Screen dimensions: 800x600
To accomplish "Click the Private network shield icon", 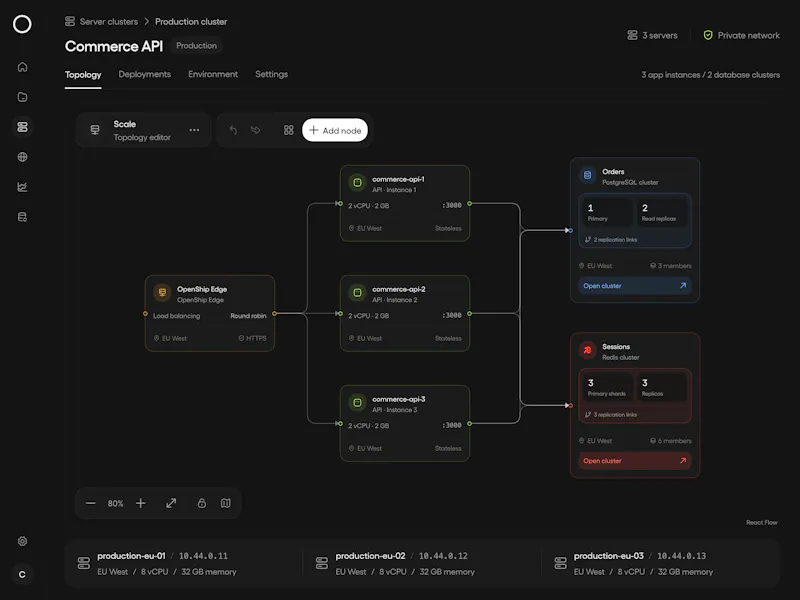I will (x=708, y=35).
